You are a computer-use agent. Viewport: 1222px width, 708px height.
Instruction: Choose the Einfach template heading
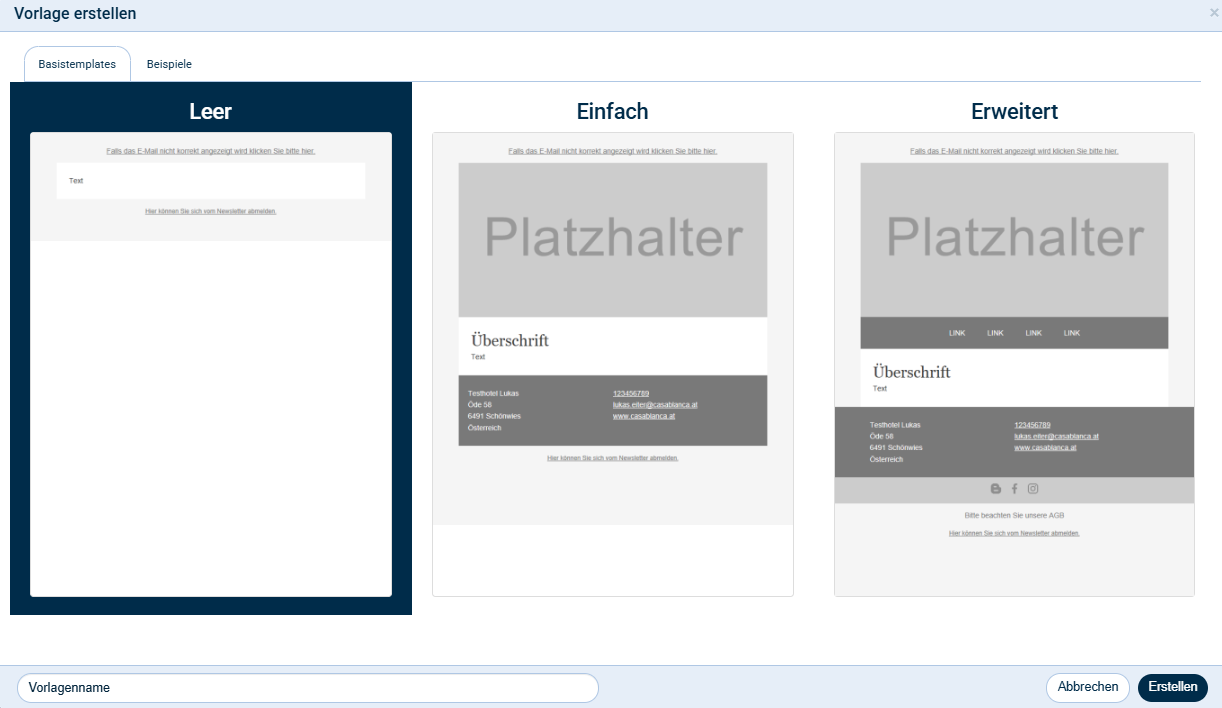612,111
